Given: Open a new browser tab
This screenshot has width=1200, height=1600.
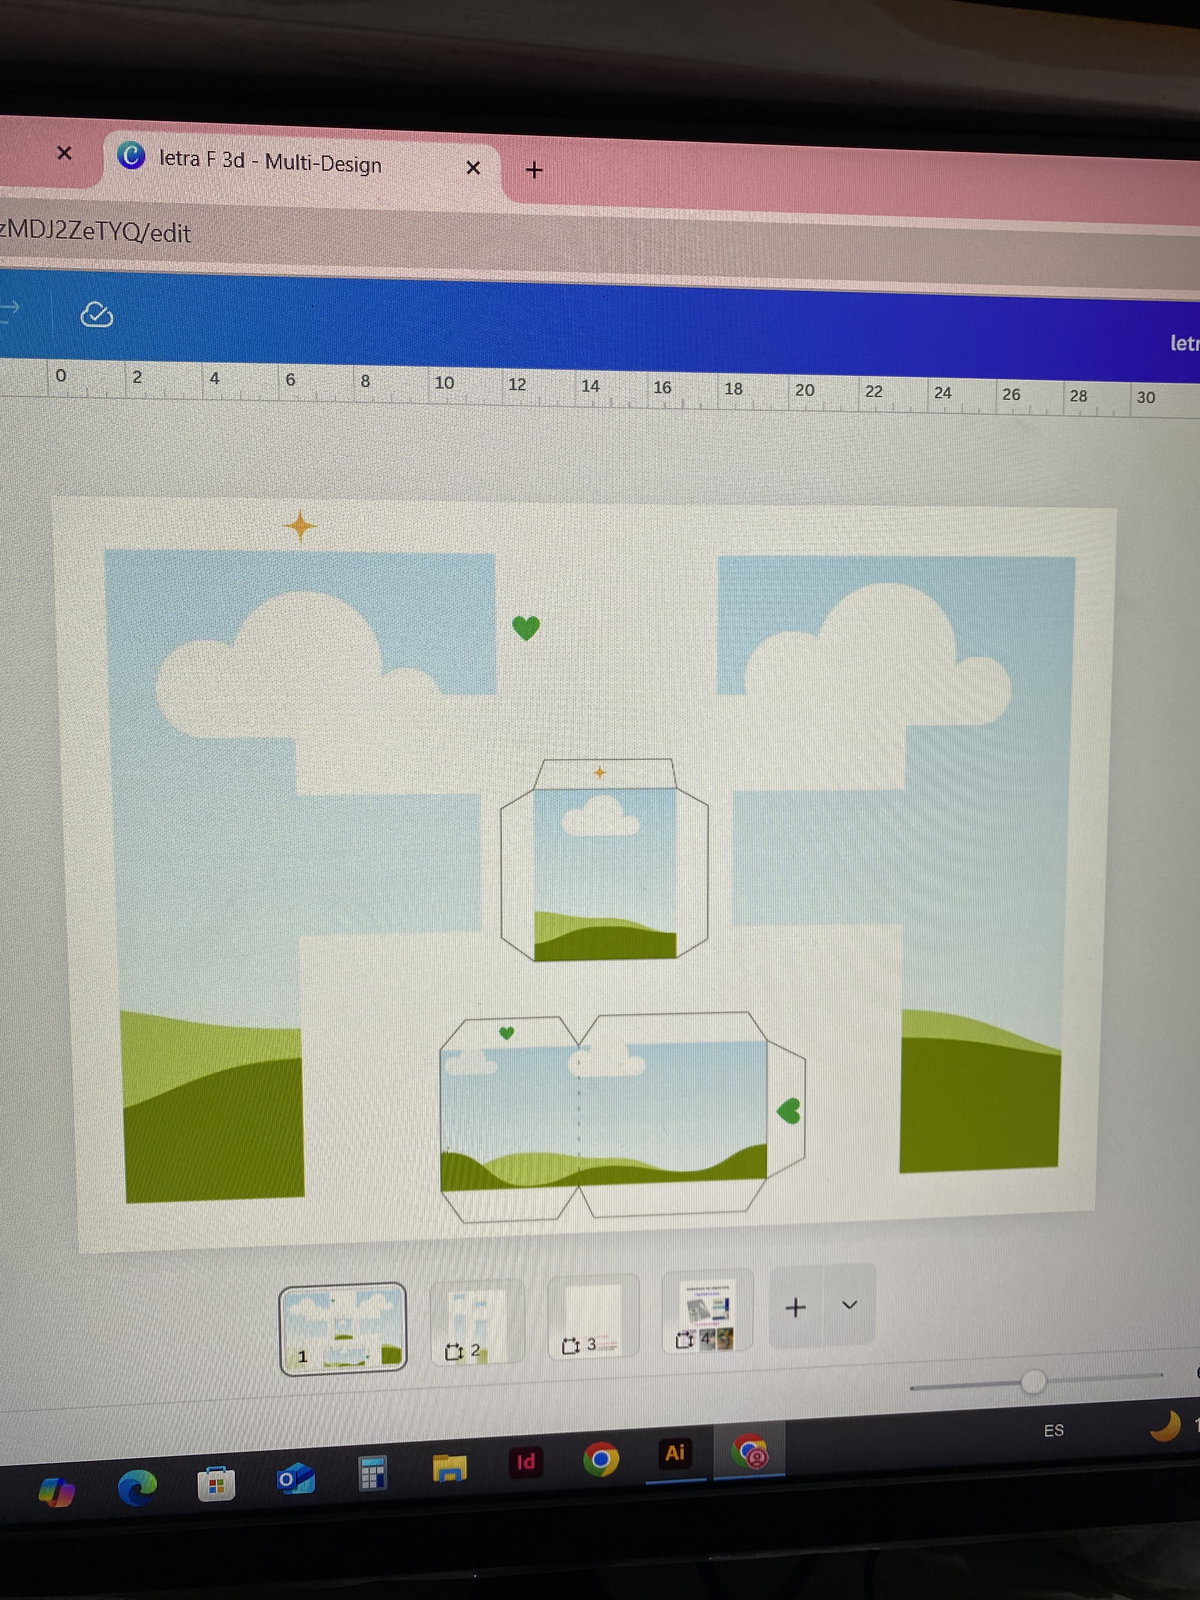Looking at the screenshot, I should [534, 170].
